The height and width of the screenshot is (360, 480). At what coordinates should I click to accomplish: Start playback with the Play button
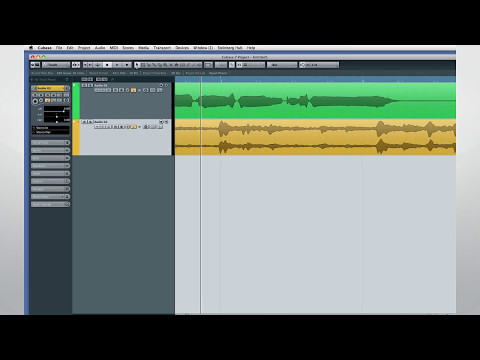(x=117, y=65)
